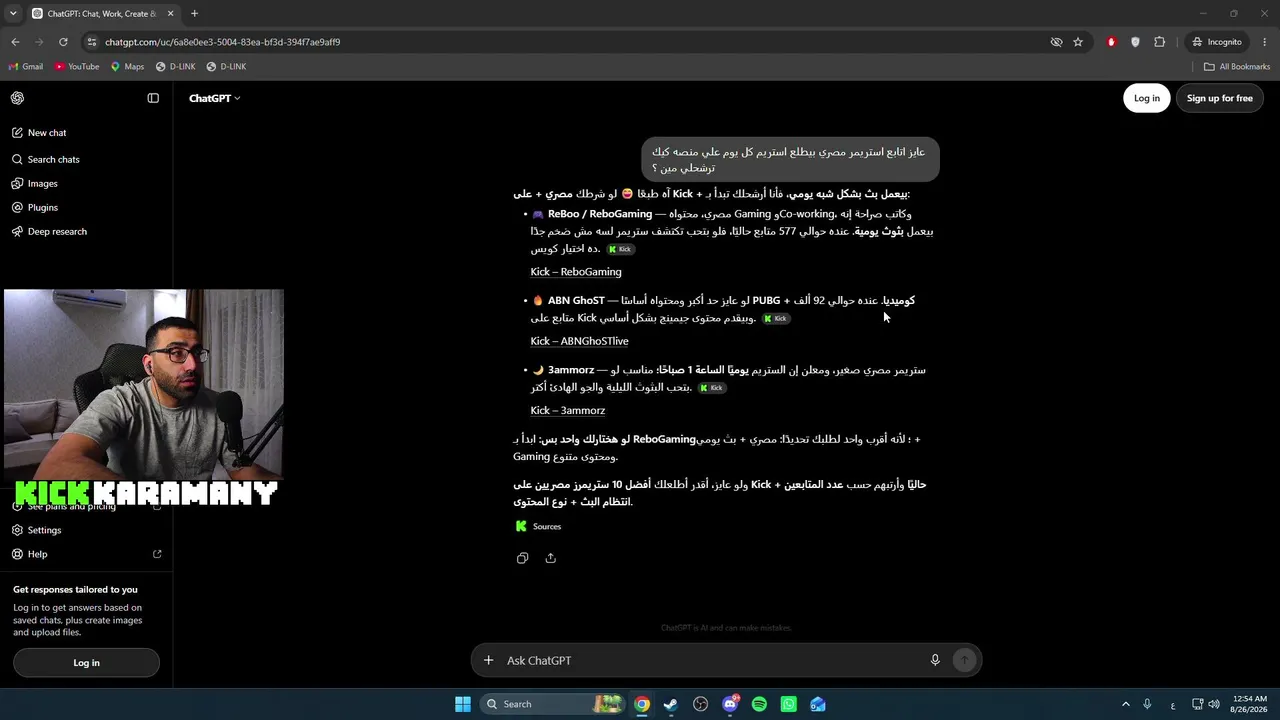
Task: Start a New chat
Action: tap(39, 133)
